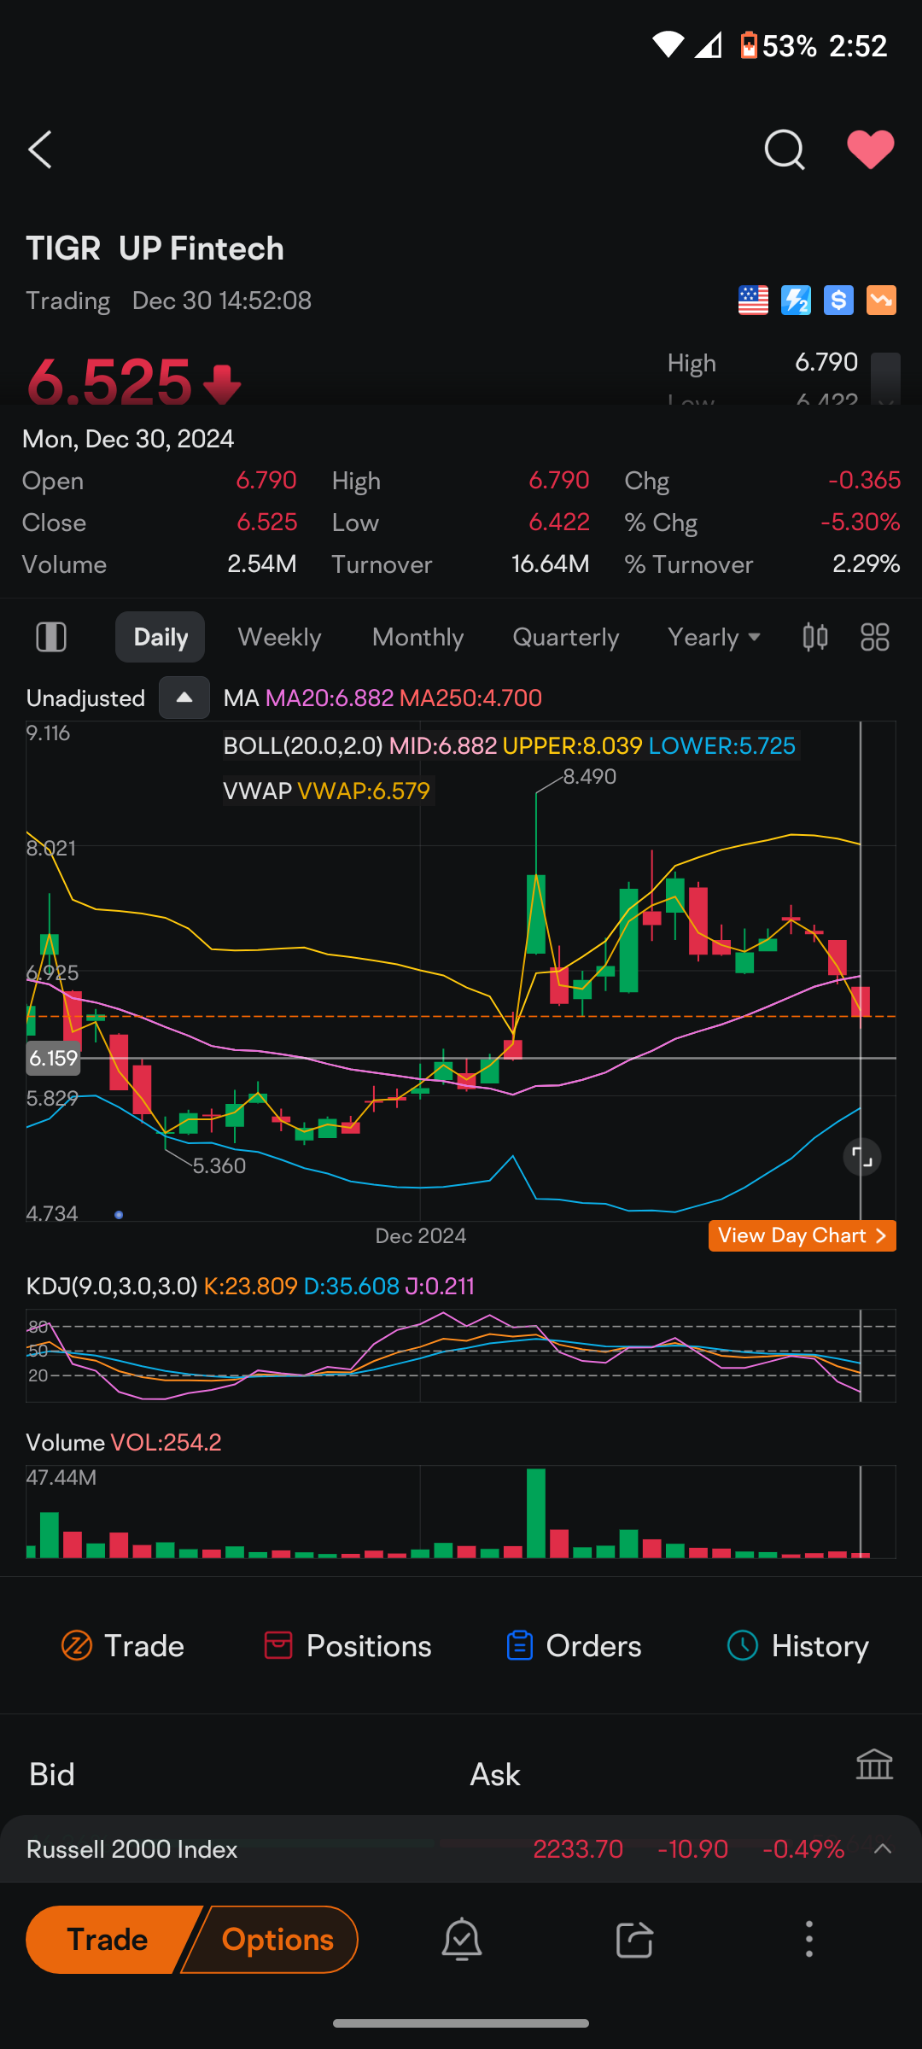Expand the High/Low quote details chevron

tap(885, 380)
